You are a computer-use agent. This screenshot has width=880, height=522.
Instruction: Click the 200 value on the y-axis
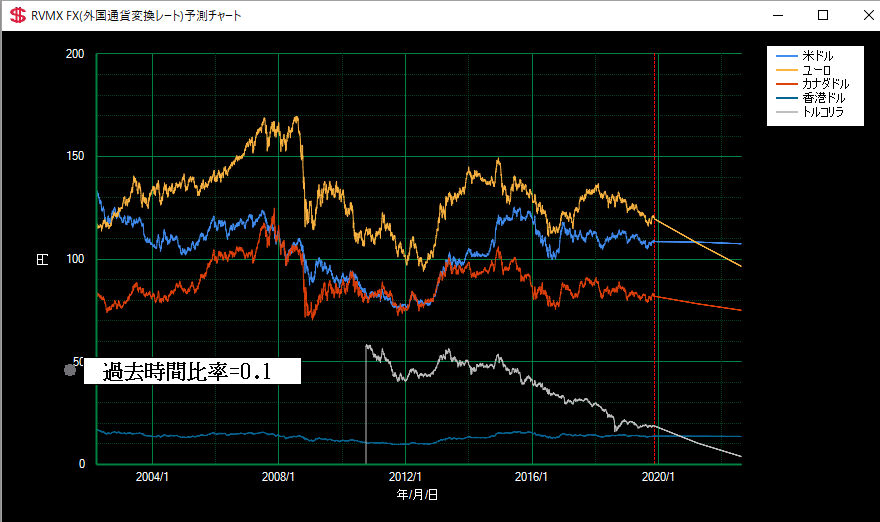coord(75,54)
